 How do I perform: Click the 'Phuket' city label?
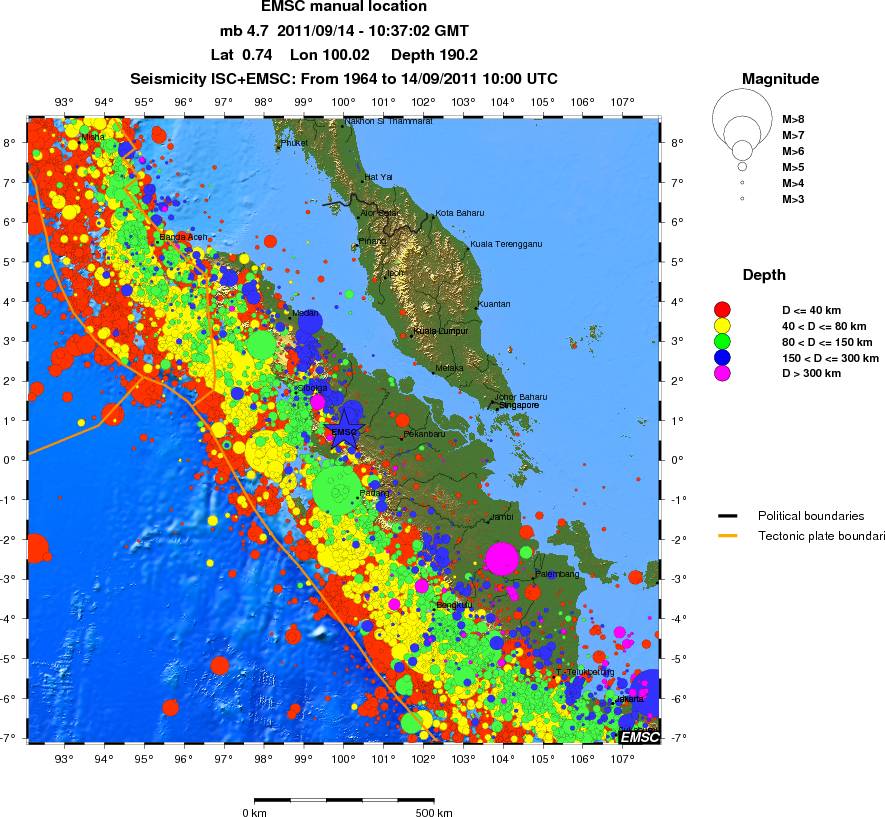click(295, 143)
